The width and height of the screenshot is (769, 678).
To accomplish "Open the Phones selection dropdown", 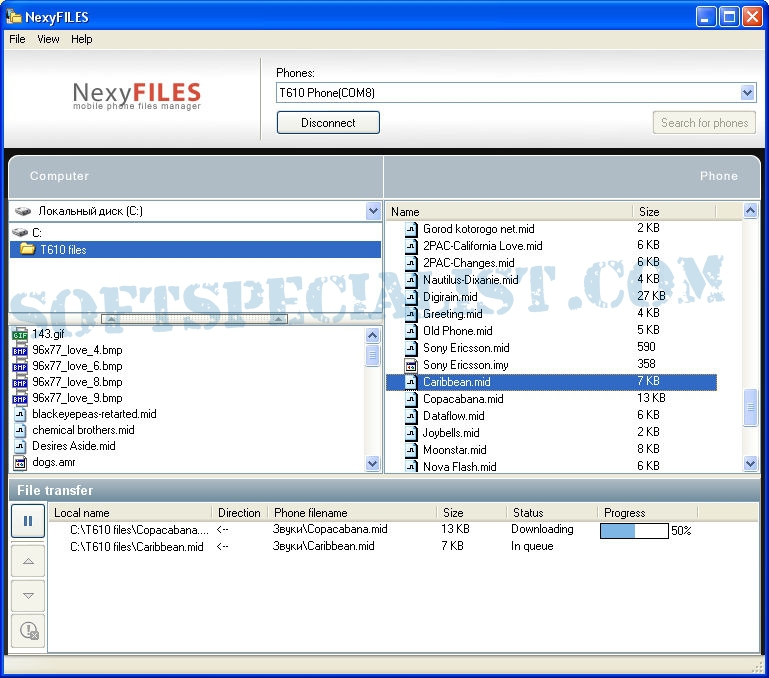I will click(x=747, y=93).
